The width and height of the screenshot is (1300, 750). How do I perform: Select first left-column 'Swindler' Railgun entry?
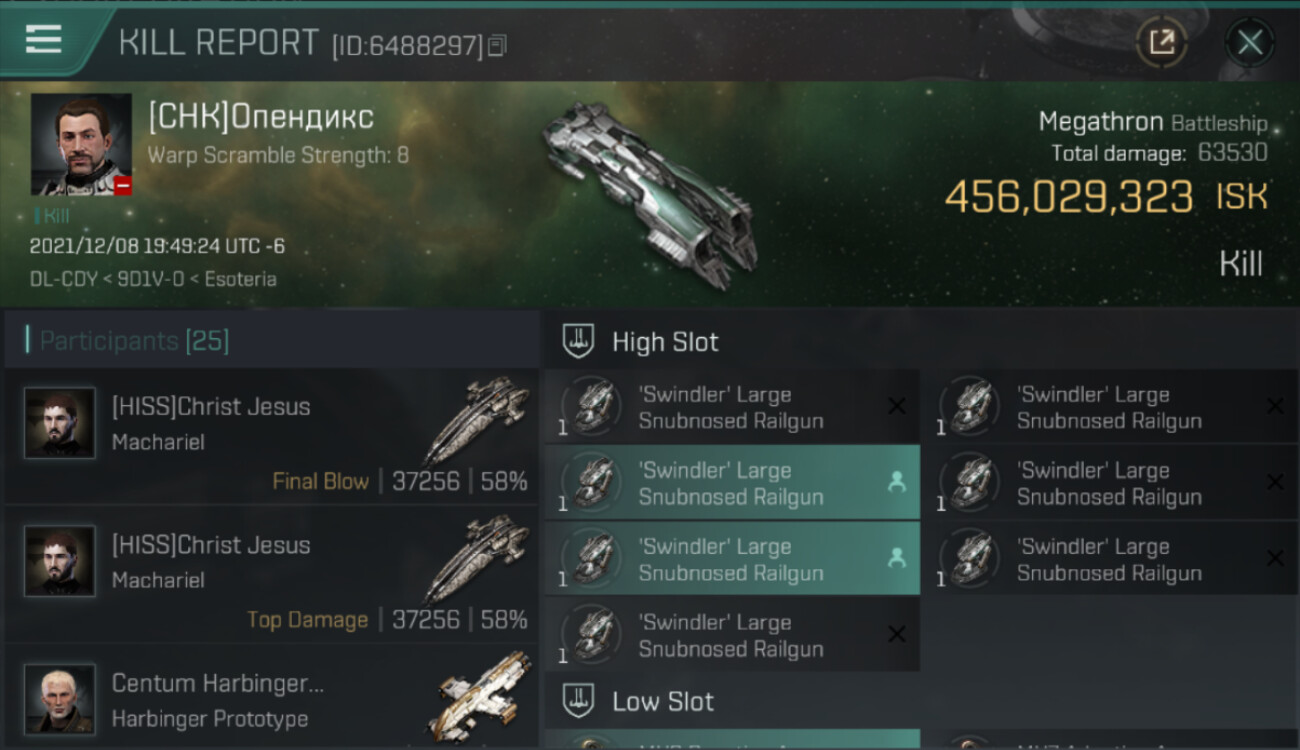[732, 407]
